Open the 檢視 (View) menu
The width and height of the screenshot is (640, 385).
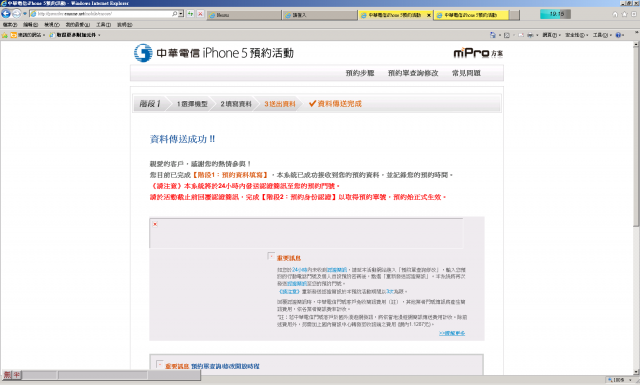pos(52,25)
